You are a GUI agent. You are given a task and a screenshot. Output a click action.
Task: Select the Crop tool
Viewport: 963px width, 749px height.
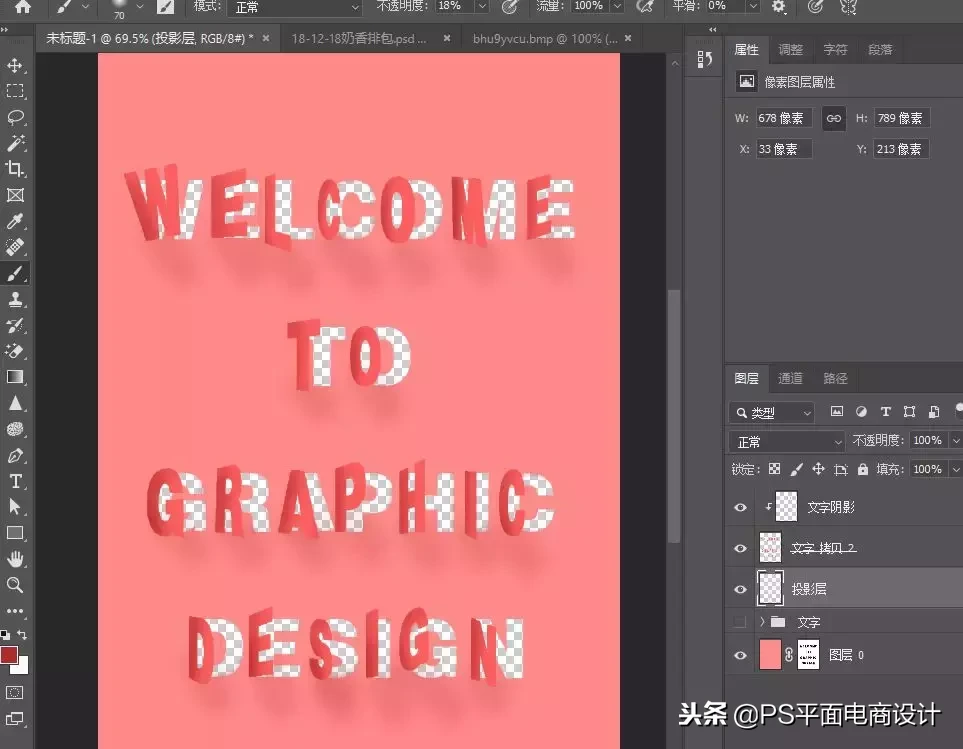point(15,169)
